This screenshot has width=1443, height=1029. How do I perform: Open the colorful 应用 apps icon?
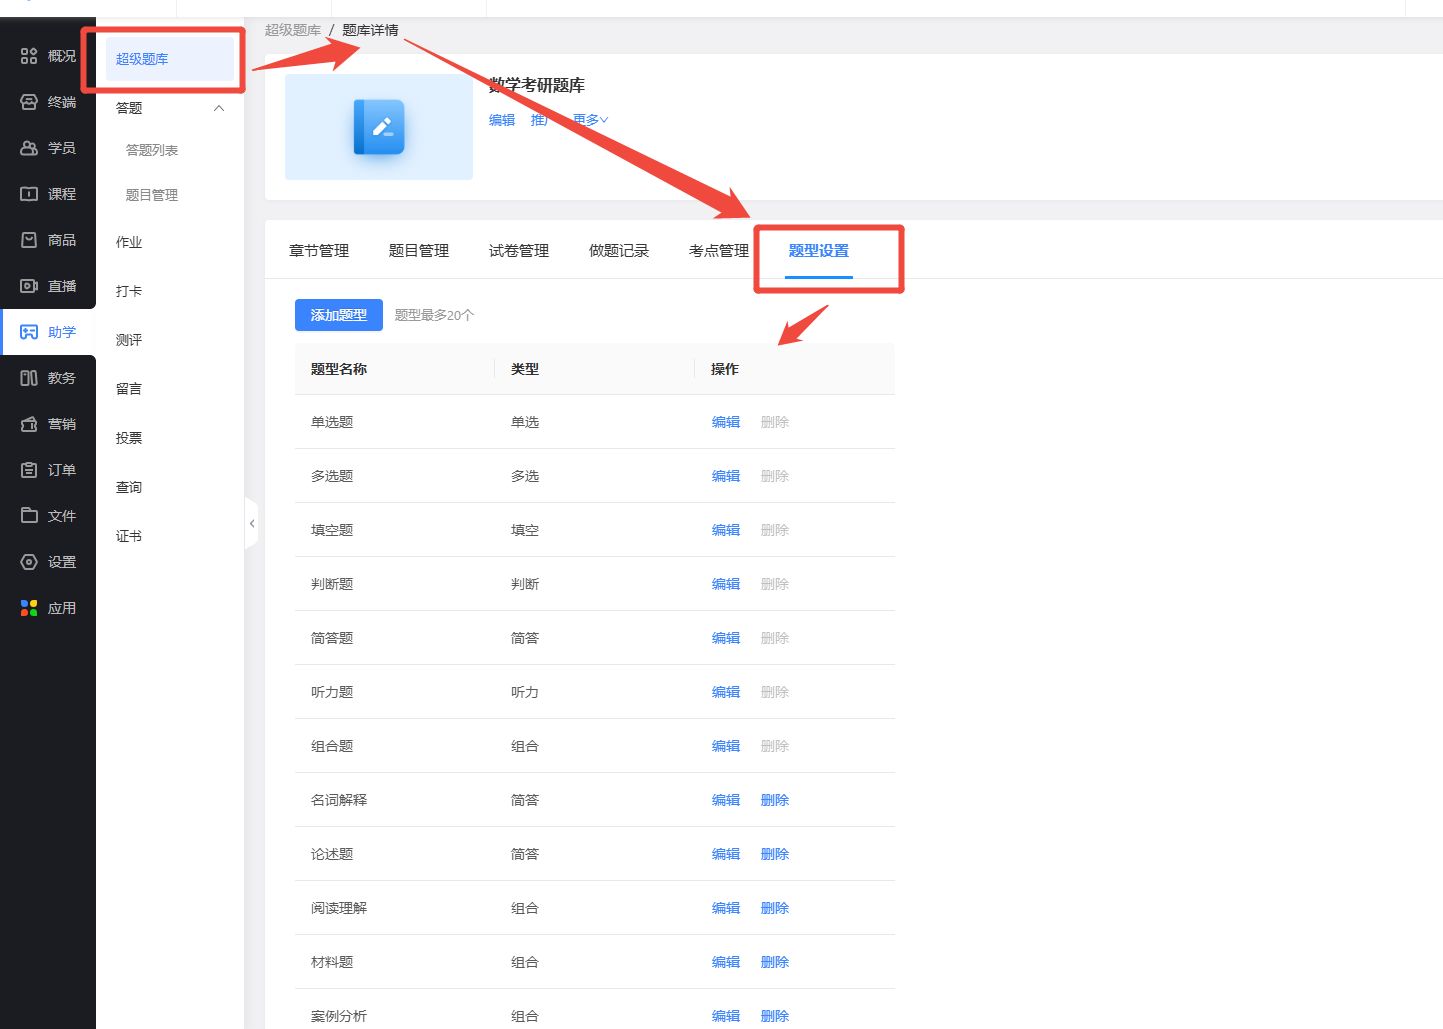[29, 608]
